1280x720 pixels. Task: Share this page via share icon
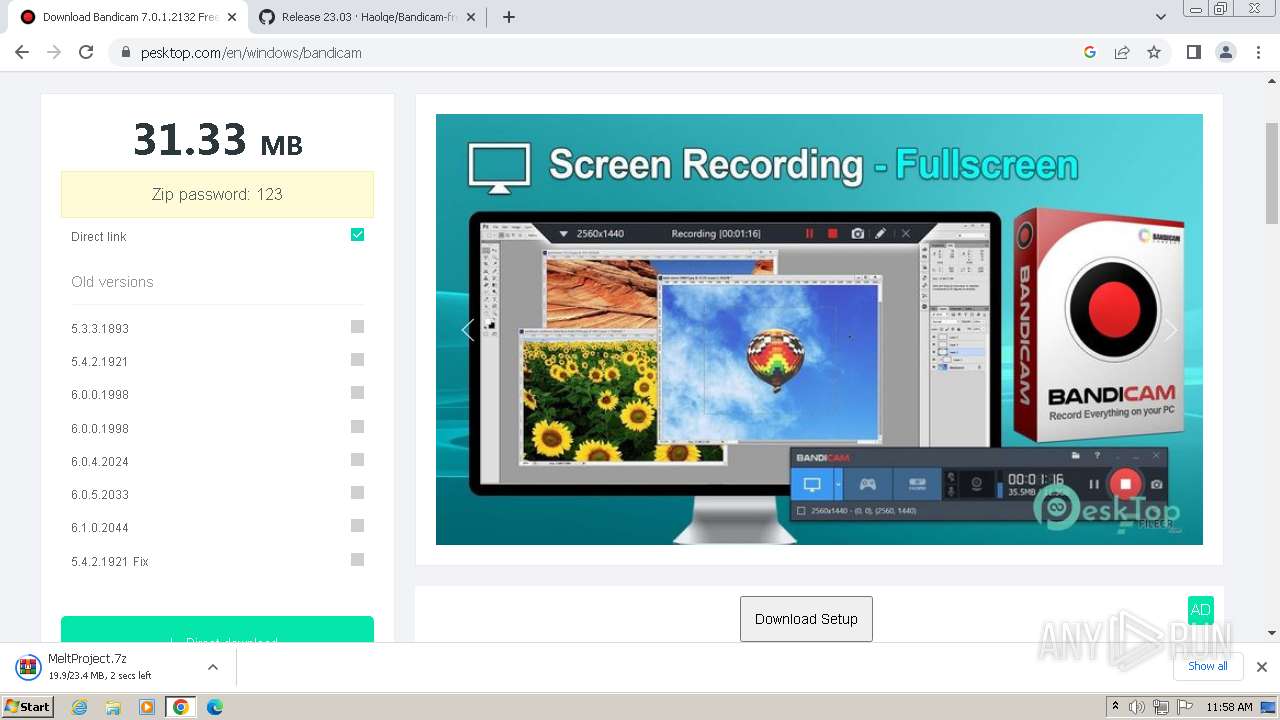1122,52
